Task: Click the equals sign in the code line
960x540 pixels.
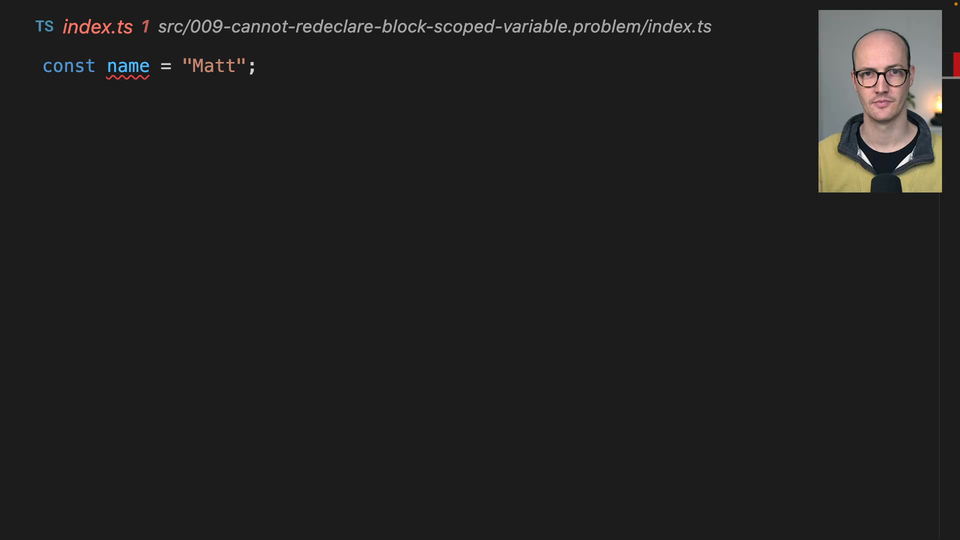Action: pyautogui.click(x=165, y=66)
